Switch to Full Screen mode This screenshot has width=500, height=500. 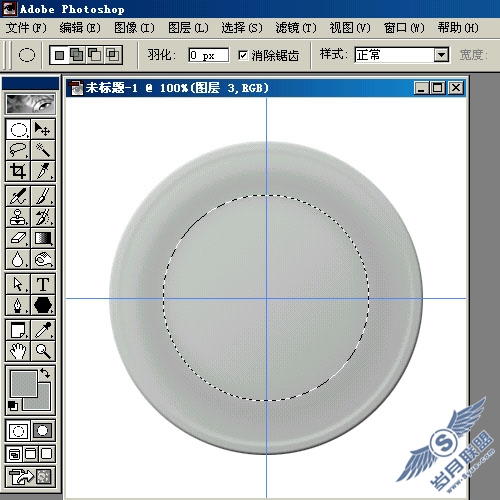coord(46,454)
